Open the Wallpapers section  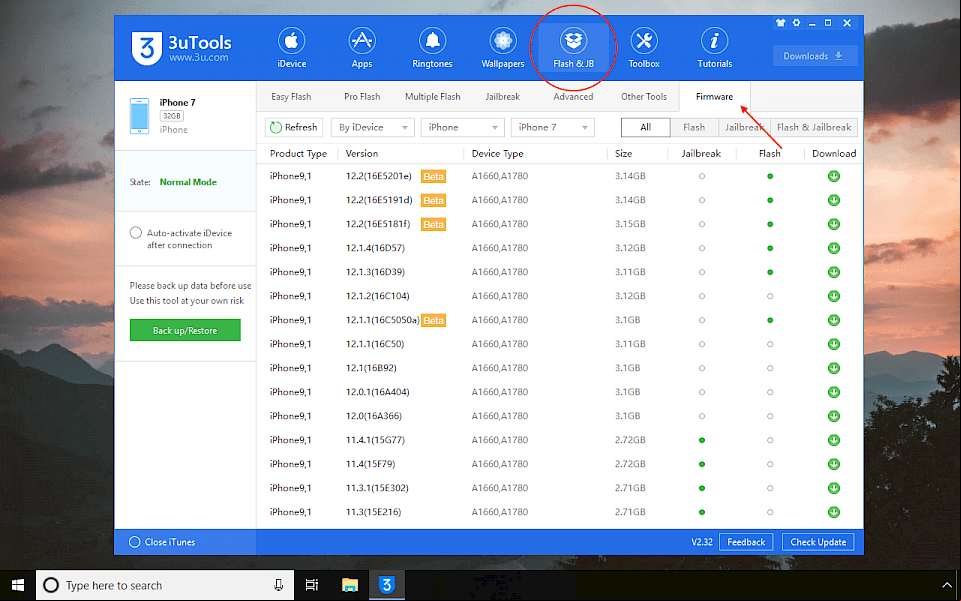pos(503,48)
